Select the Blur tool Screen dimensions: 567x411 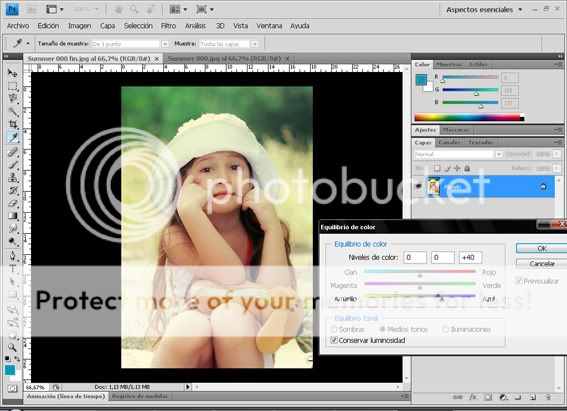(13, 229)
